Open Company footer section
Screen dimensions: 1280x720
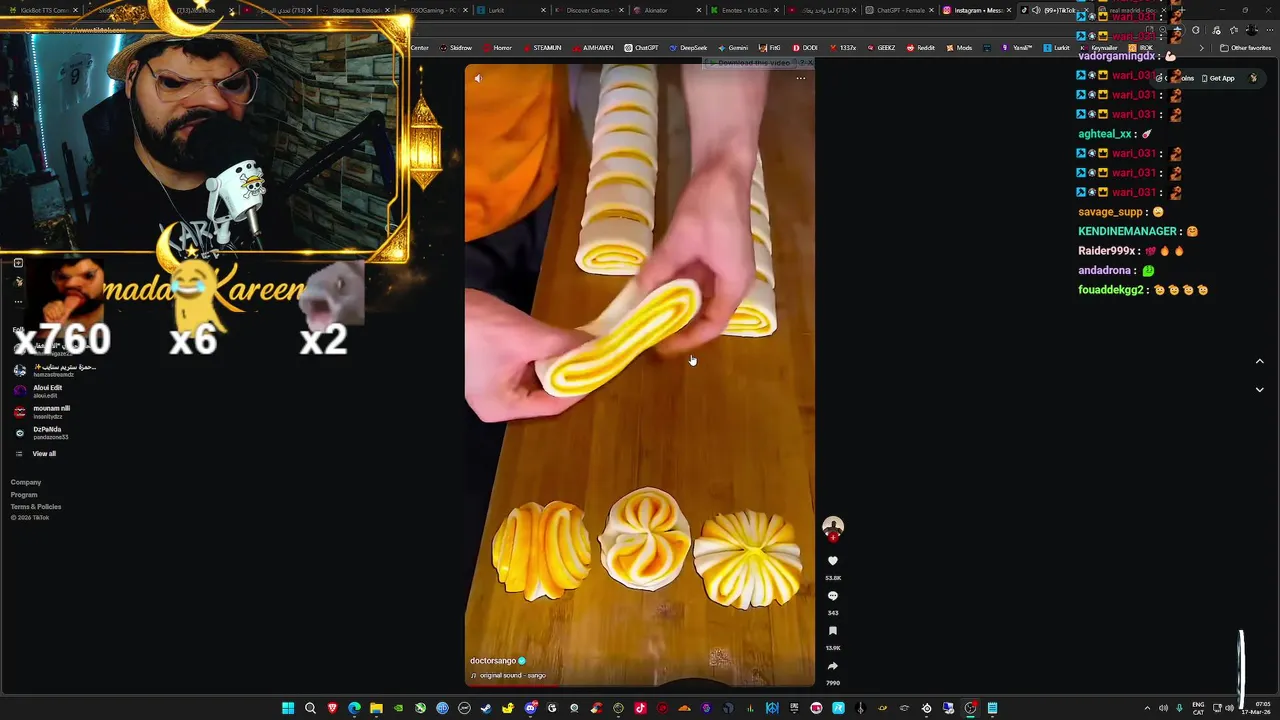point(26,483)
